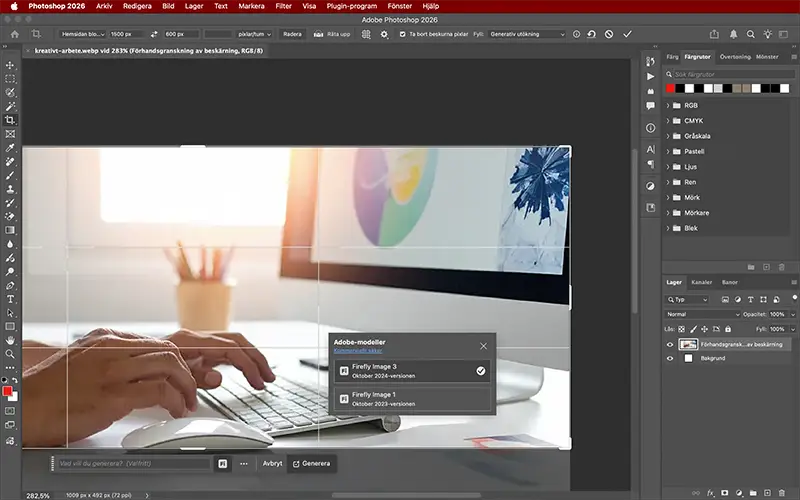Create a new layer
This screenshot has height=500, width=800.
pyautogui.click(x=767, y=493)
